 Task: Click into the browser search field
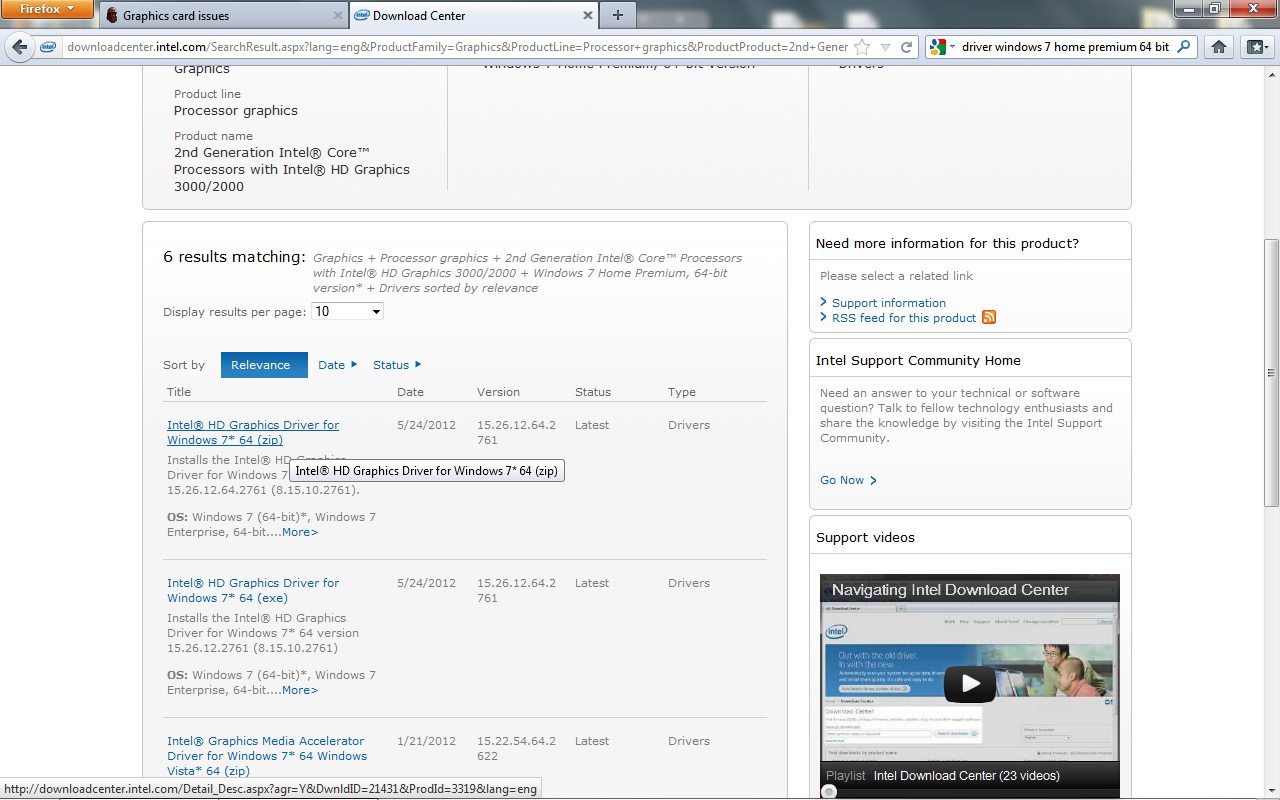point(1065,47)
